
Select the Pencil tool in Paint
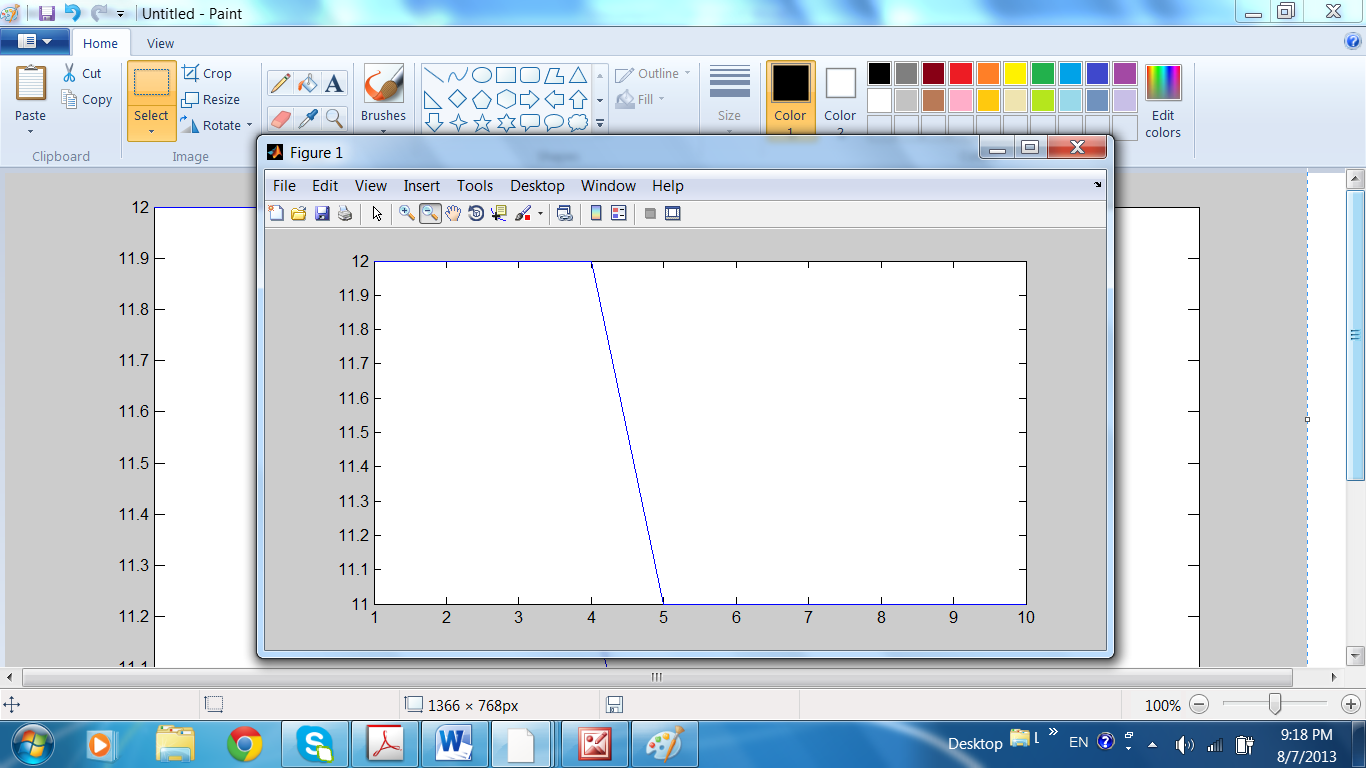(x=281, y=84)
